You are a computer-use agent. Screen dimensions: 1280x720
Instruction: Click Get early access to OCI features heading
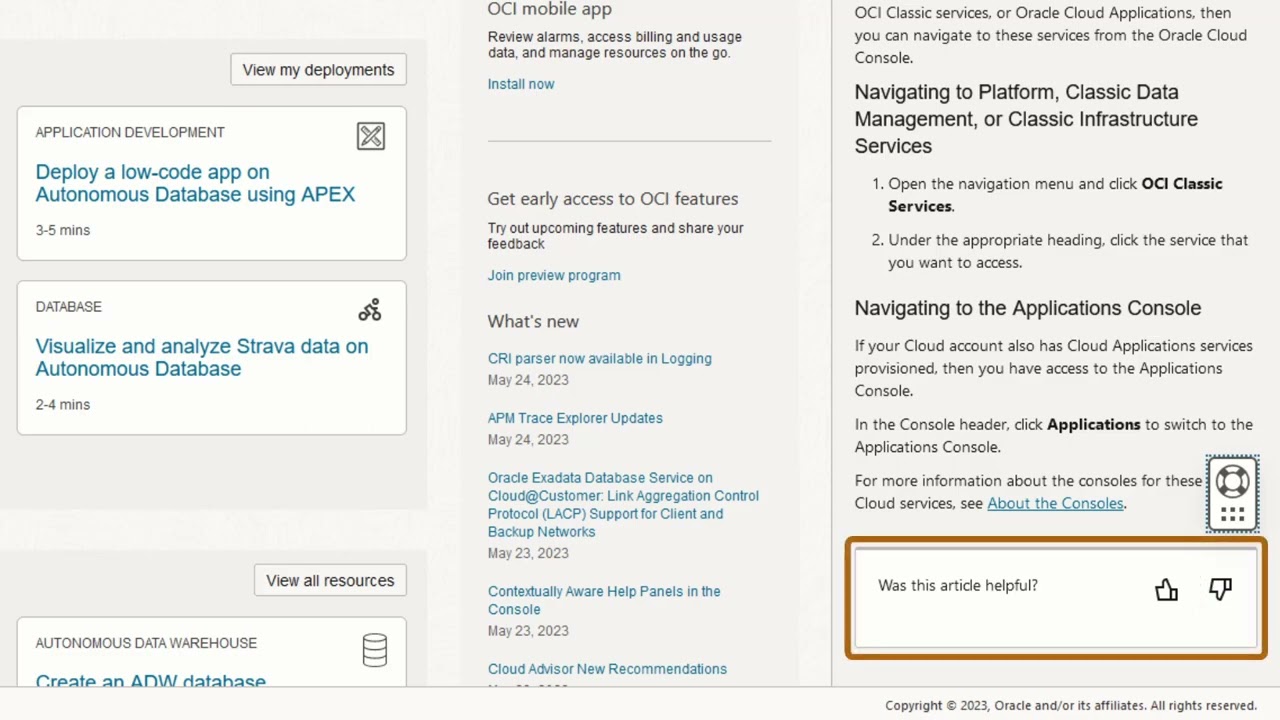pos(613,198)
